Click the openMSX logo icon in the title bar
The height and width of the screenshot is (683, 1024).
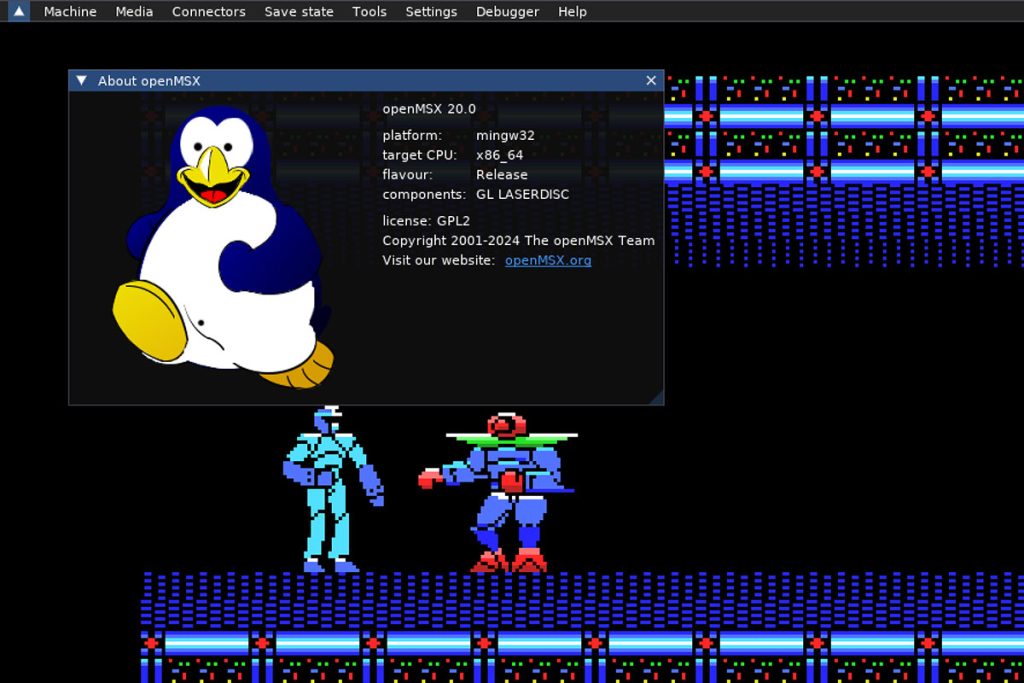[x=16, y=11]
